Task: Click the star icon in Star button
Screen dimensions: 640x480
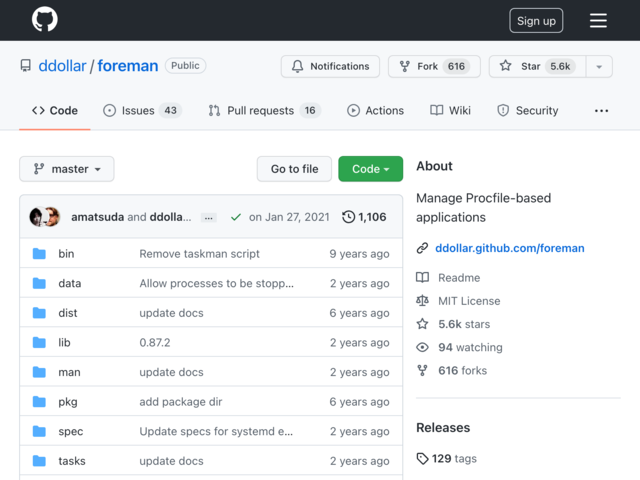Action: click(x=506, y=66)
